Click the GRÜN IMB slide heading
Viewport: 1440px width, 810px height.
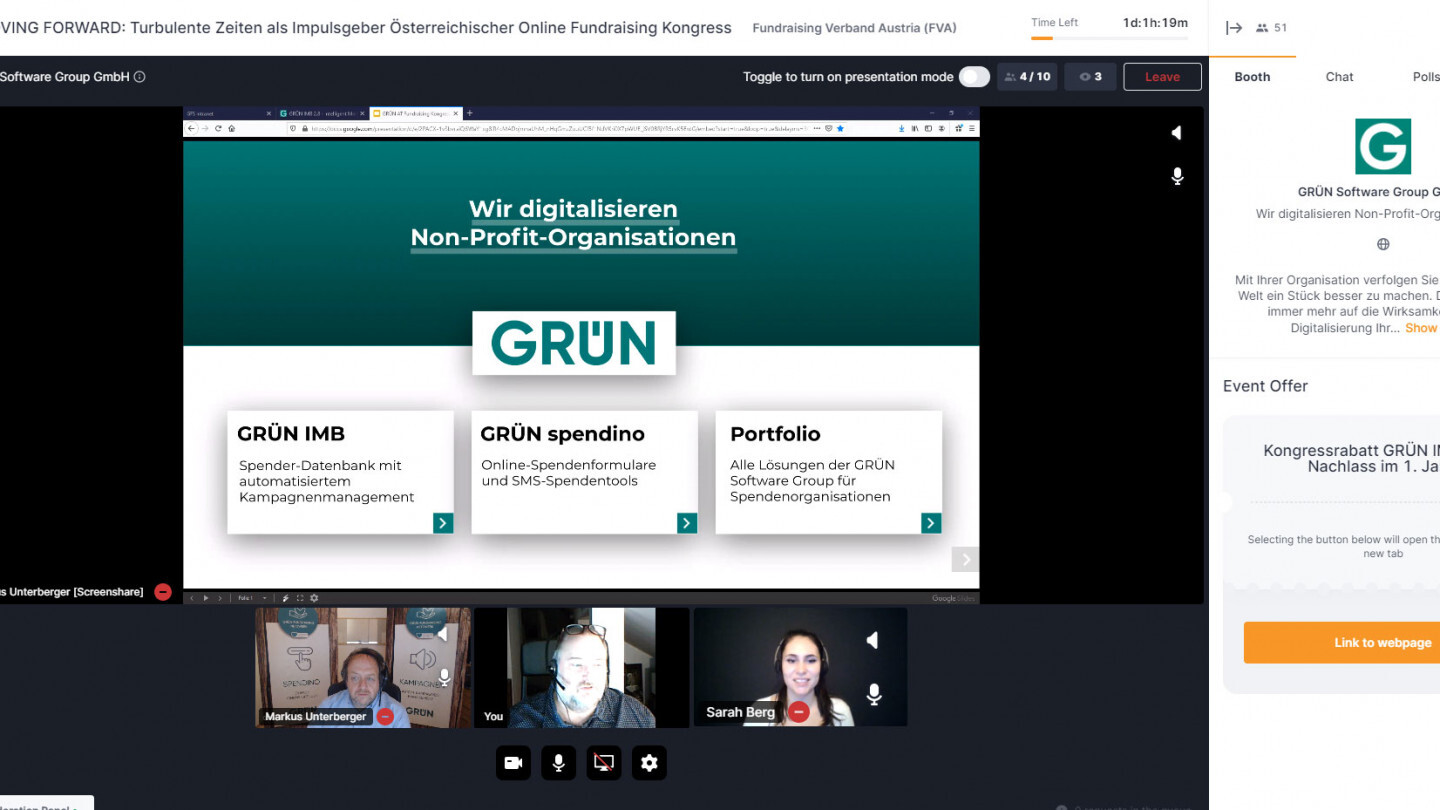click(x=291, y=434)
